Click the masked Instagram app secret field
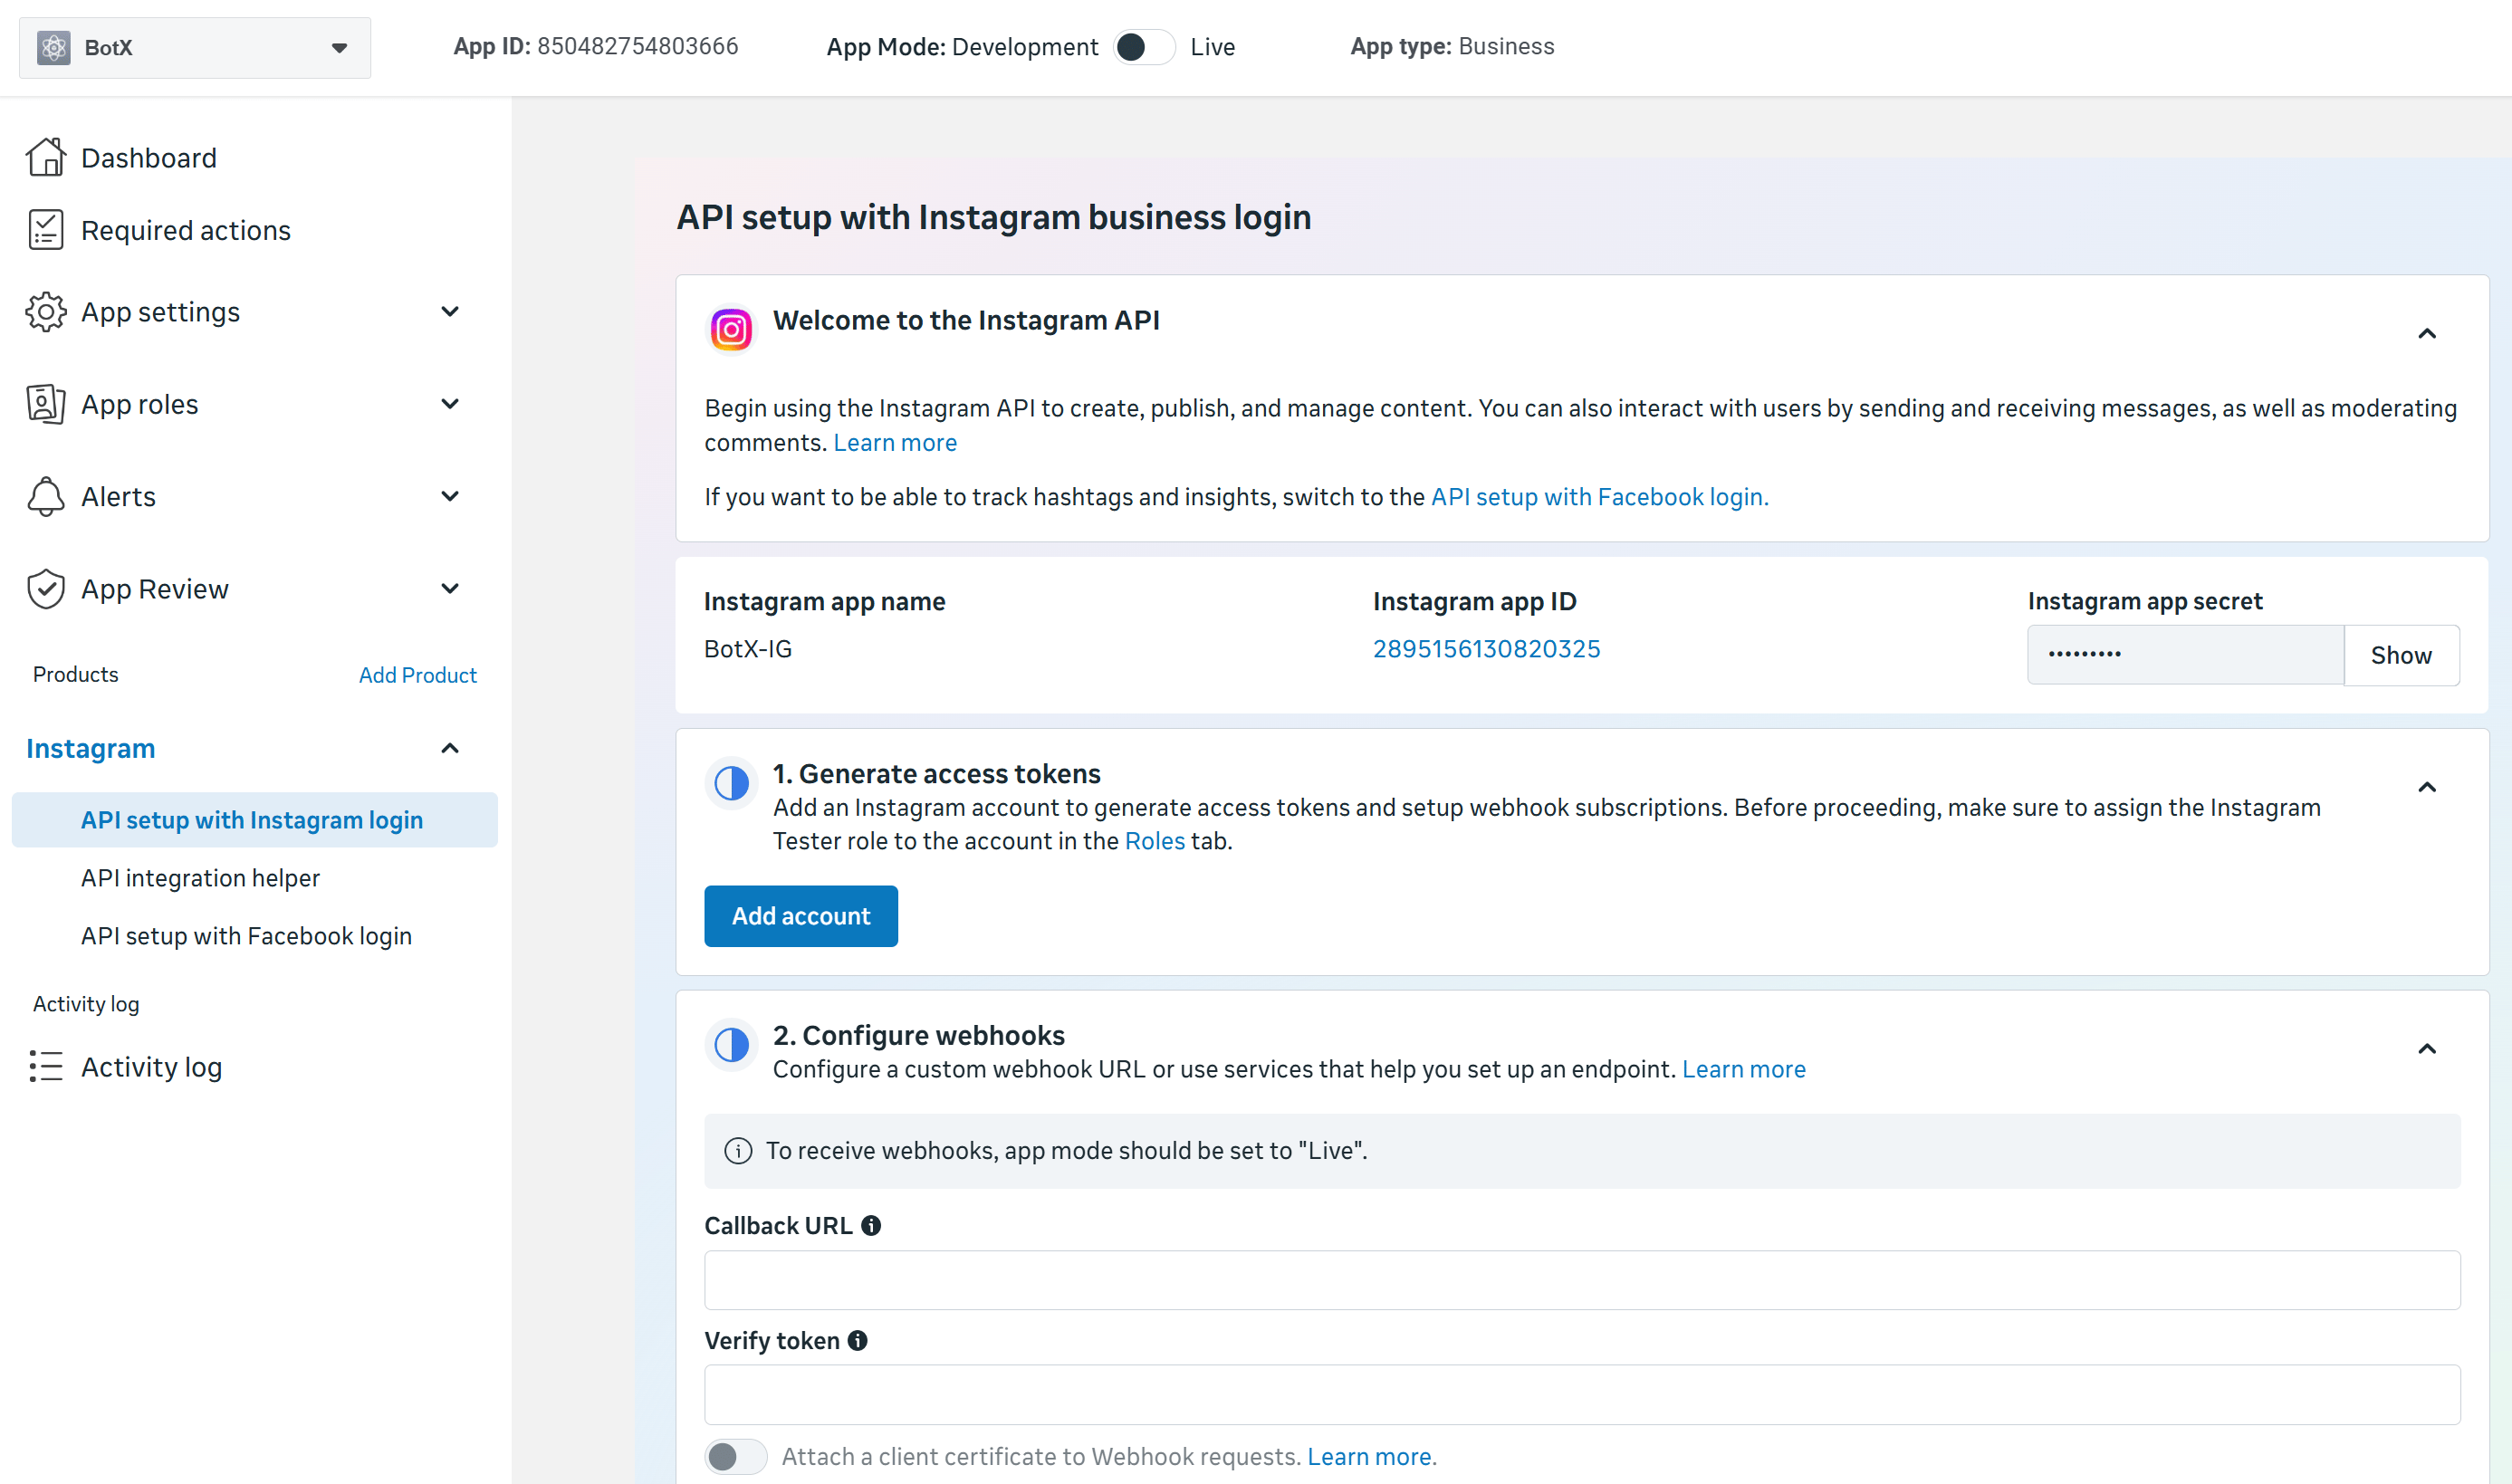The height and width of the screenshot is (1484, 2512). pyautogui.click(x=2186, y=655)
